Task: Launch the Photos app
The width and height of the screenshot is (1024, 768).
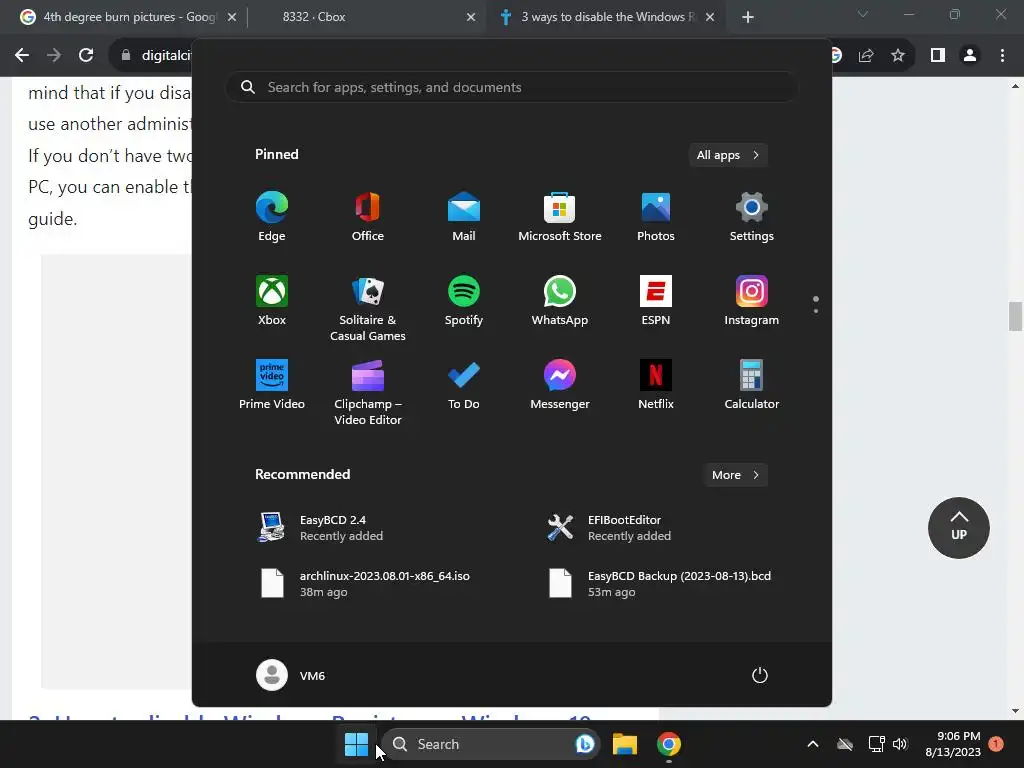Action: (656, 217)
